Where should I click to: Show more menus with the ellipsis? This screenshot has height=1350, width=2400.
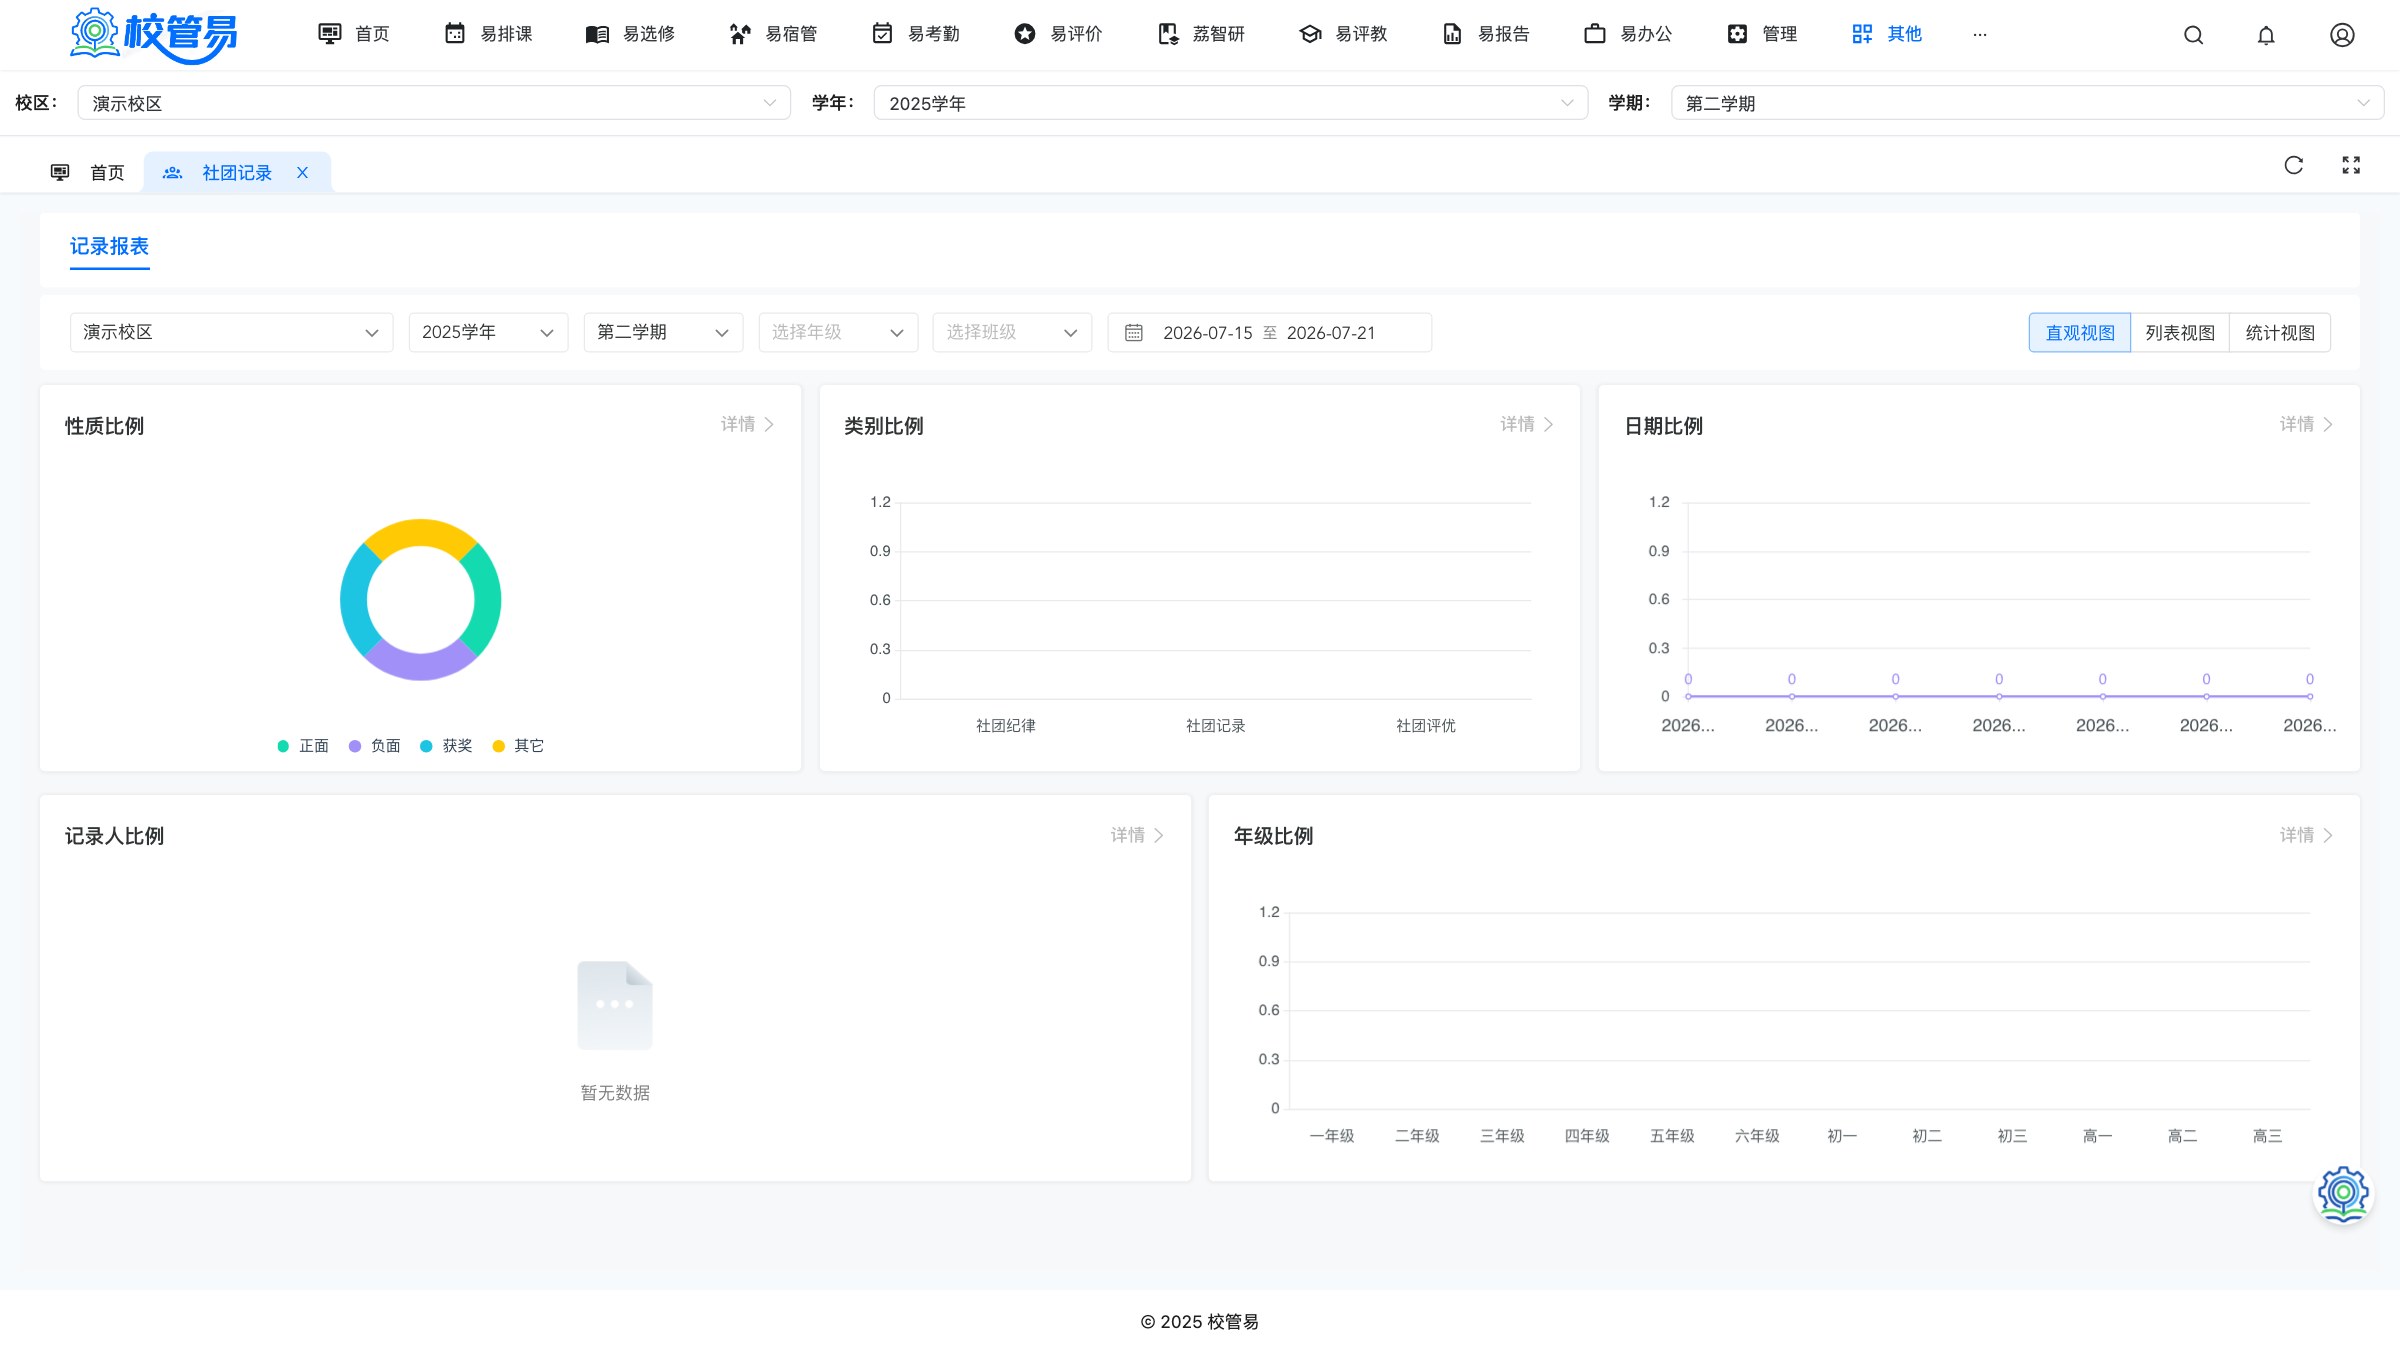[x=1980, y=34]
